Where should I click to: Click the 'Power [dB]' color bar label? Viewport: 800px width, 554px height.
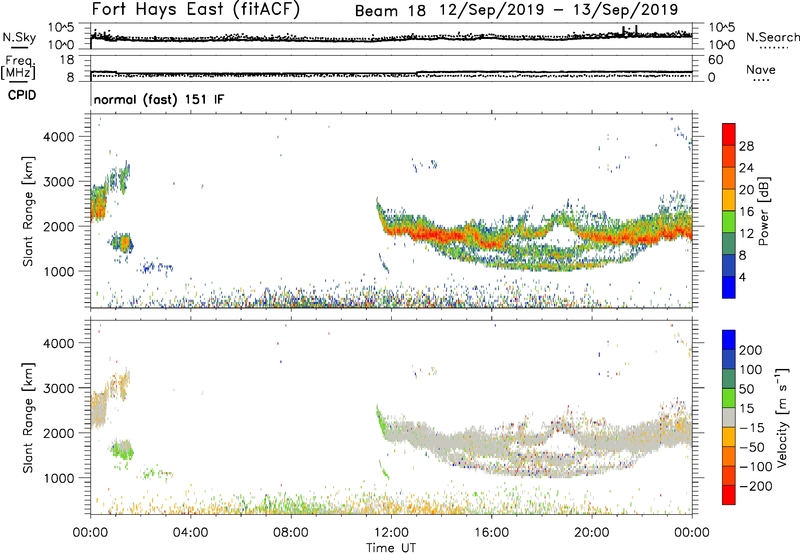763,212
